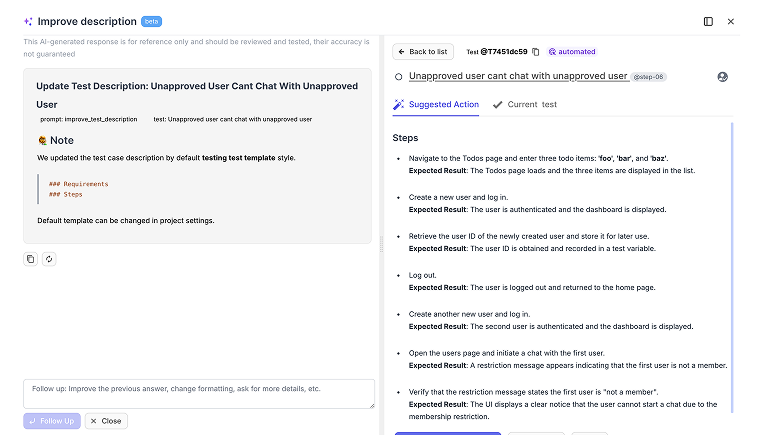
Task: Click the @step-08 tag
Action: 649,77
